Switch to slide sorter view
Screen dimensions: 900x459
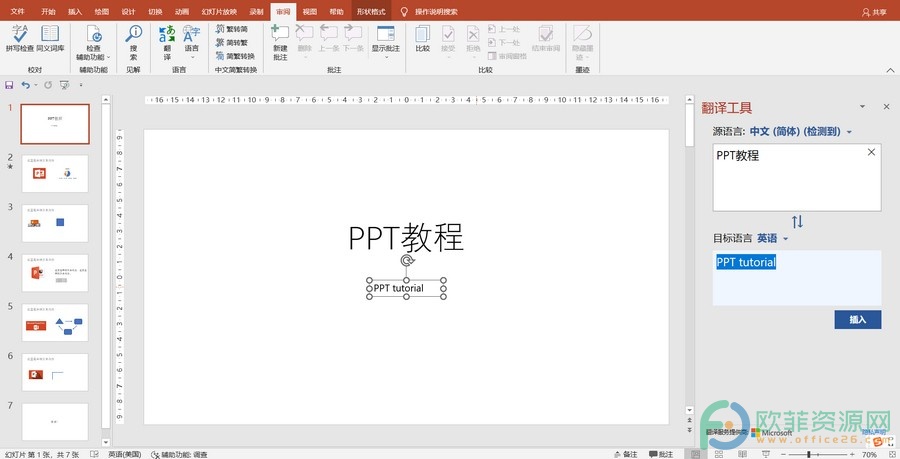[719, 454]
